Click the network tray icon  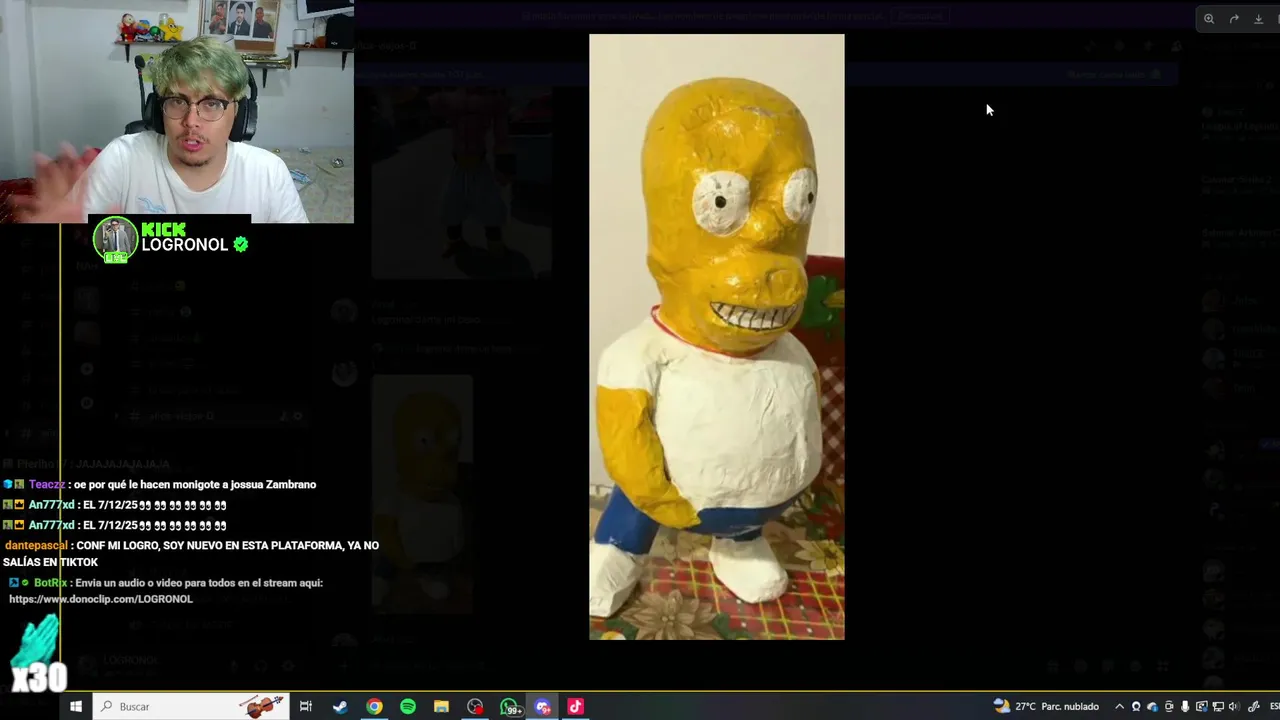click(1218, 706)
